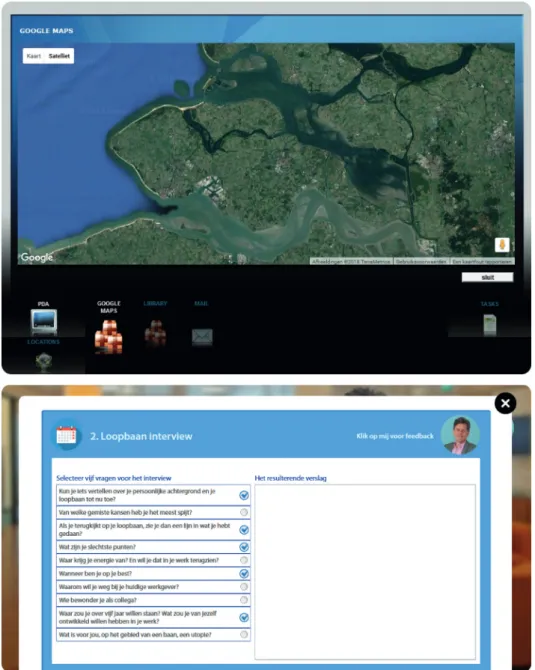The height and width of the screenshot is (670, 535).
Task: Click the TASKS label text
Action: pos(490,304)
